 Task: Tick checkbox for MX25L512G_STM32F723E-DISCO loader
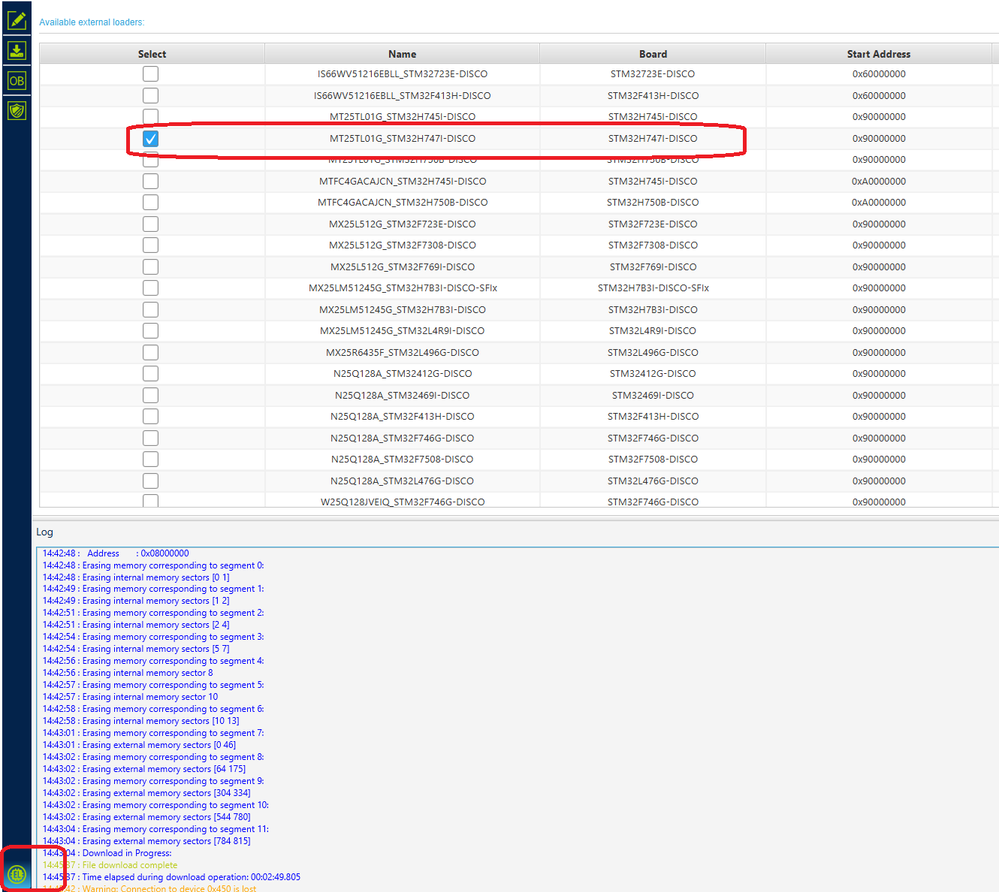(150, 224)
